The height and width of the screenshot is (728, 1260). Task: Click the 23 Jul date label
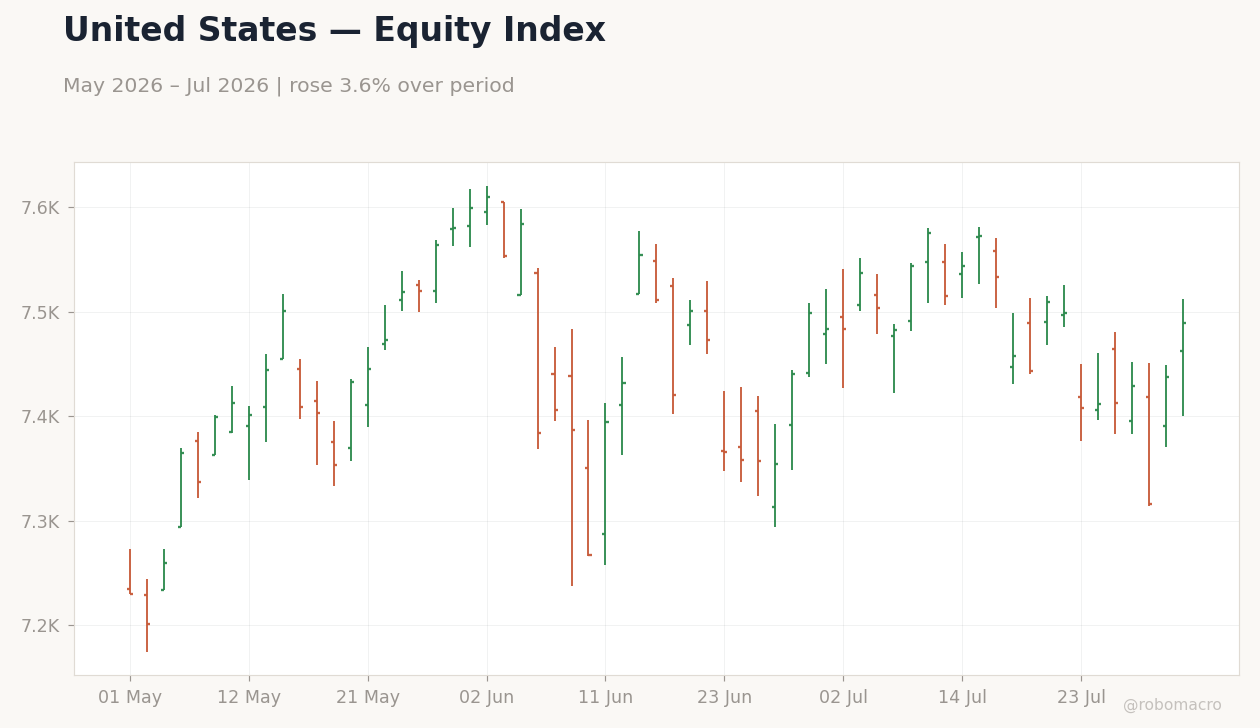(x=1081, y=698)
